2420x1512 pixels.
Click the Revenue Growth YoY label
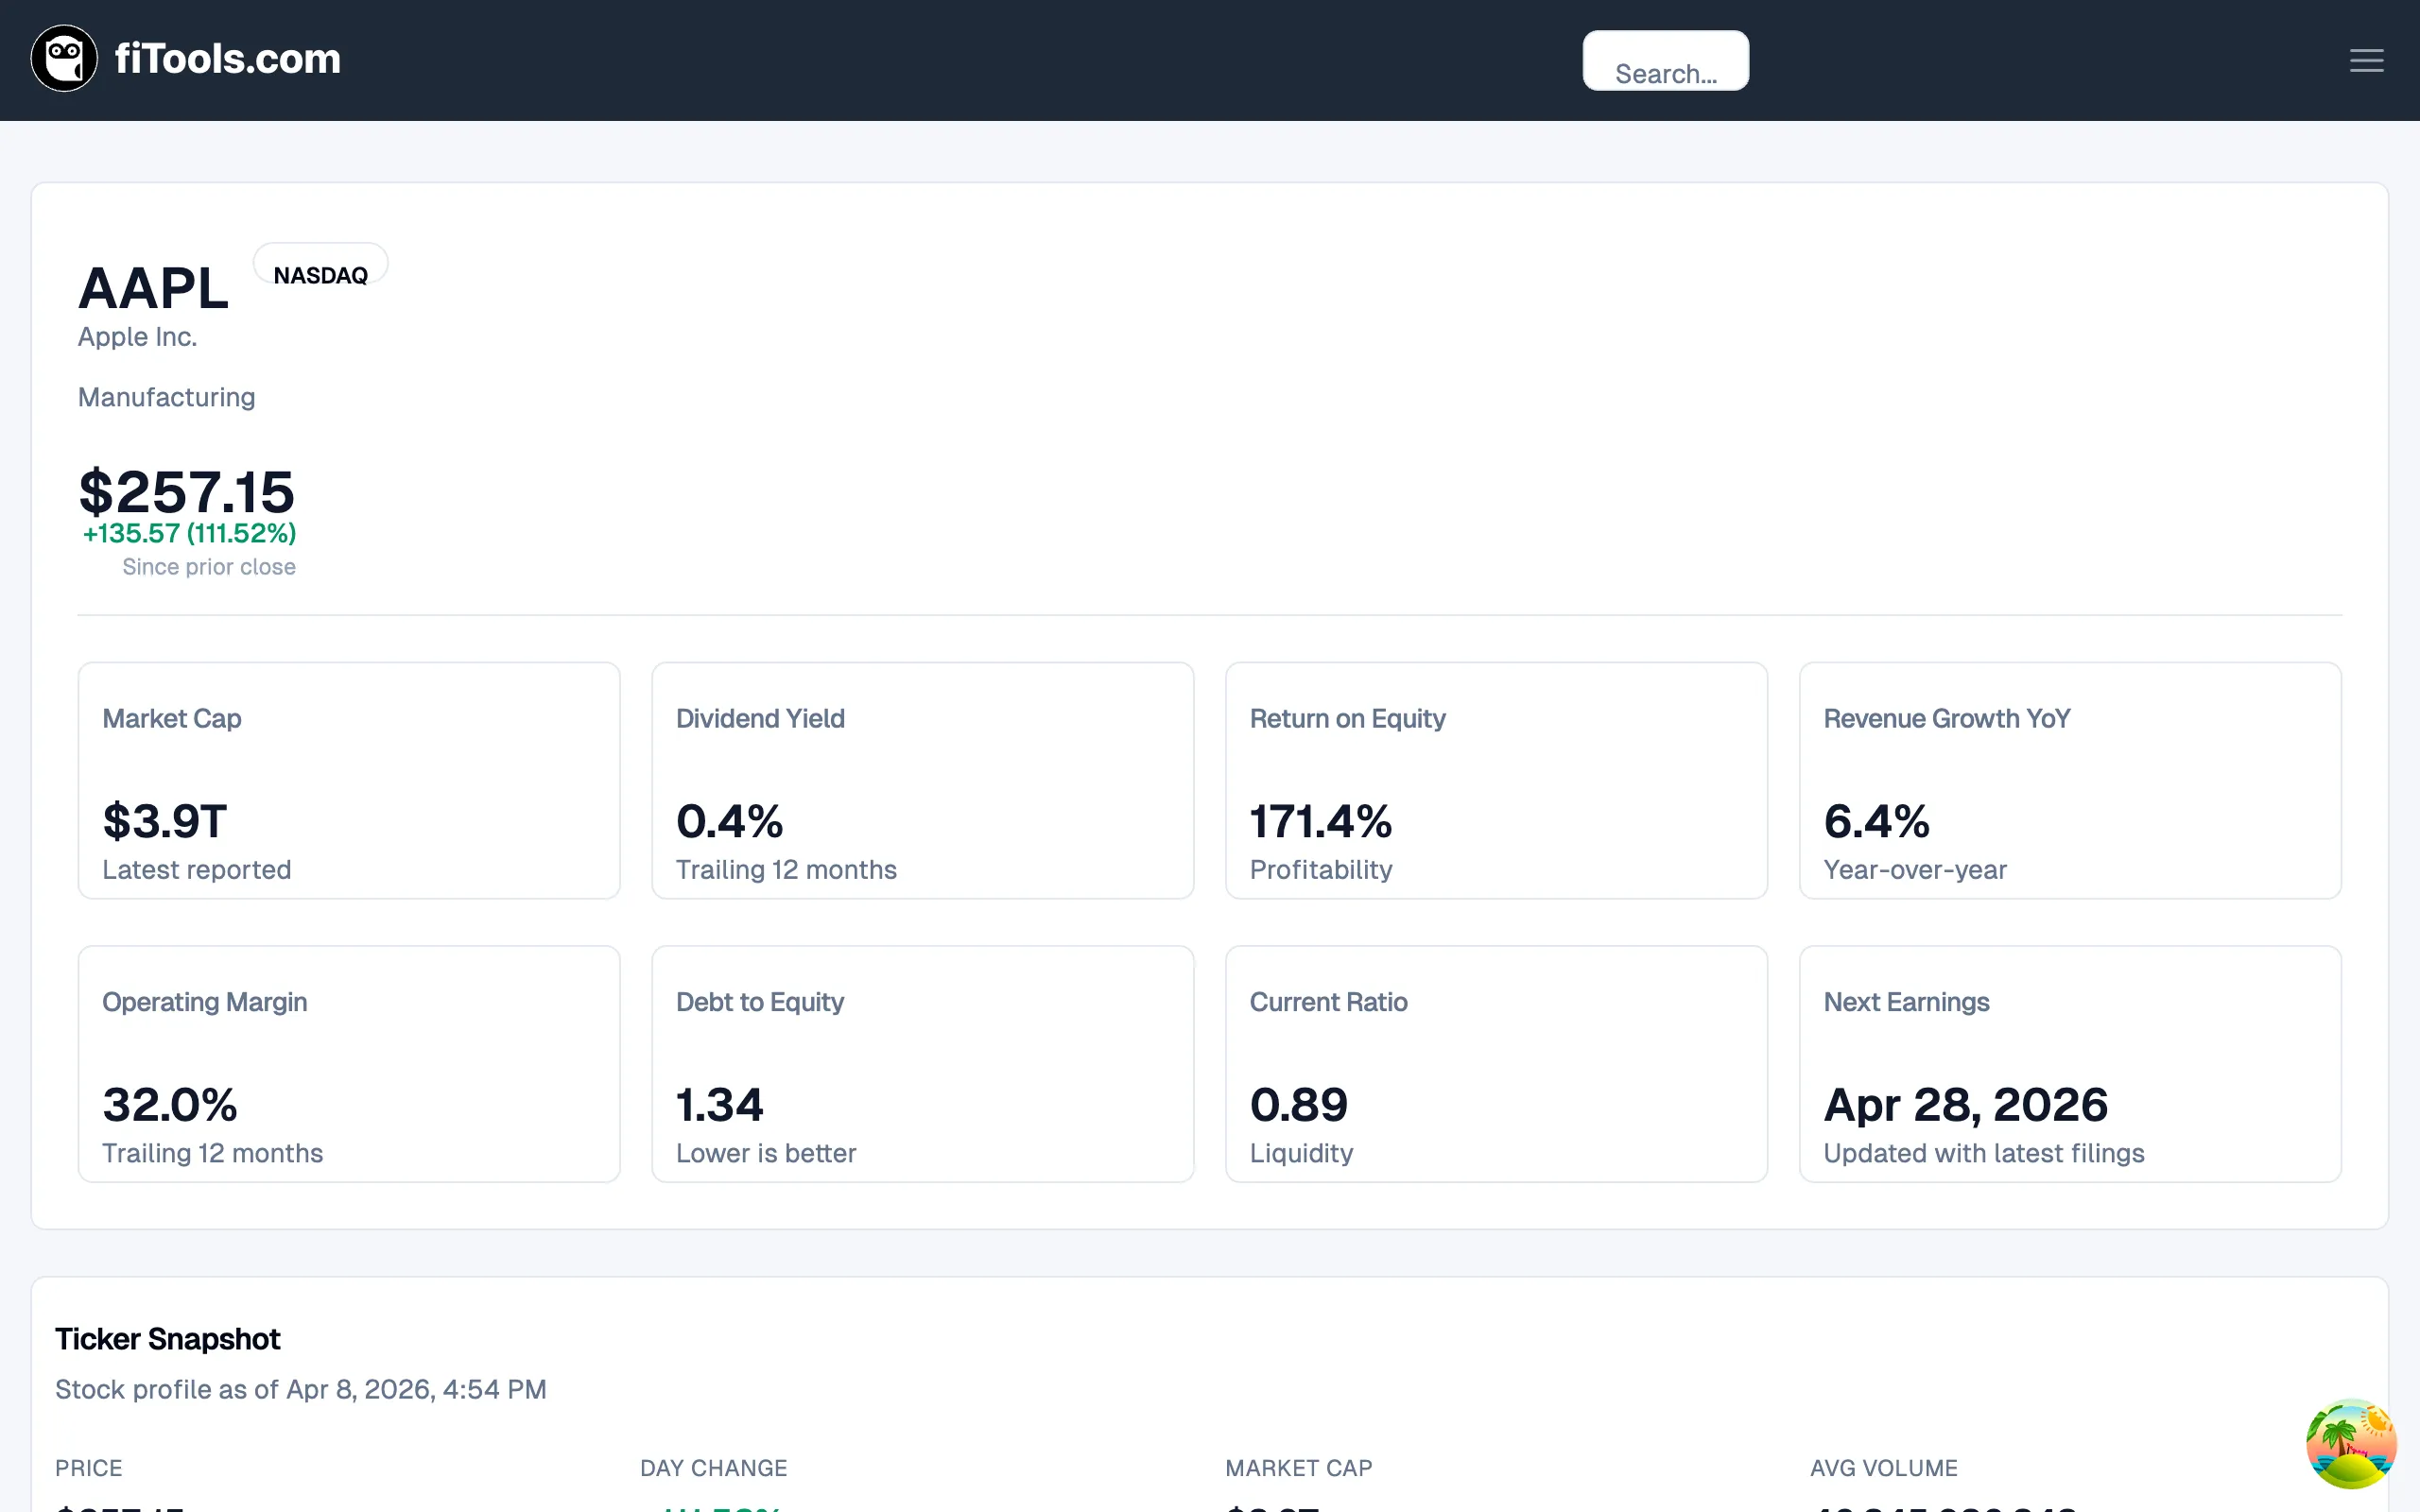[x=1946, y=718]
